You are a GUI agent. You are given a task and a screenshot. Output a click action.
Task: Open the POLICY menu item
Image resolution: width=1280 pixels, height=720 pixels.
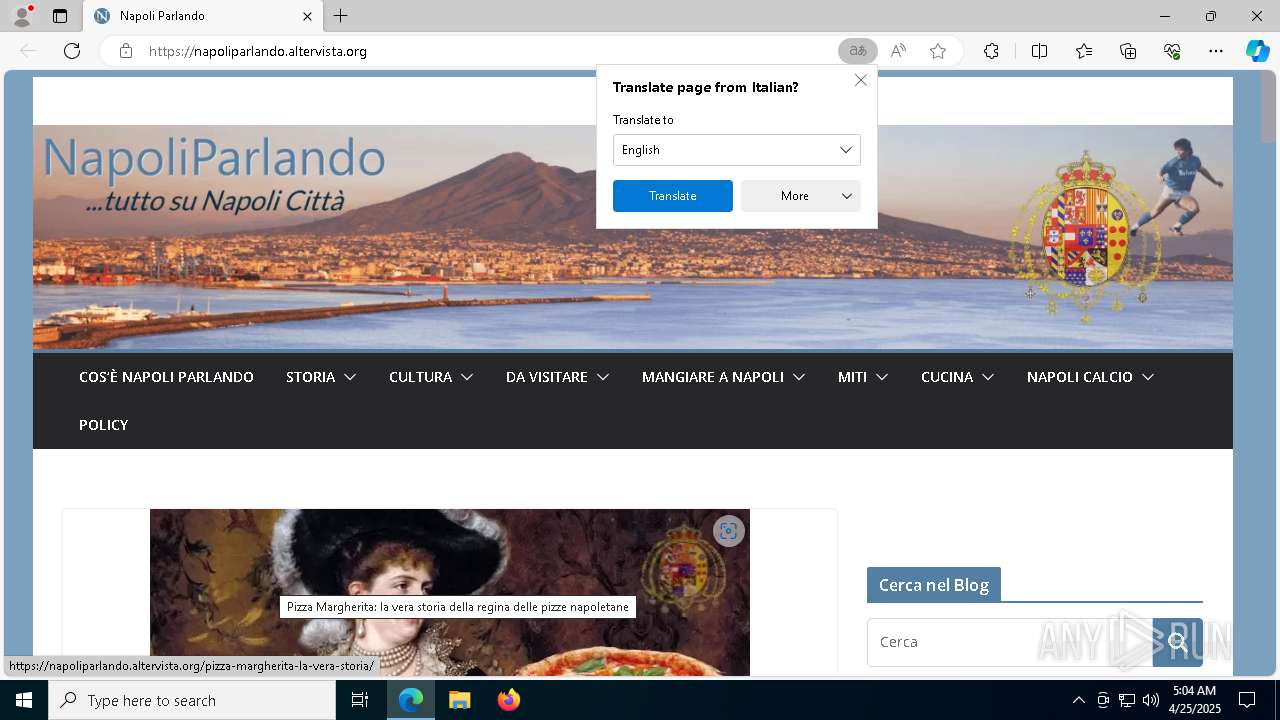pos(104,425)
